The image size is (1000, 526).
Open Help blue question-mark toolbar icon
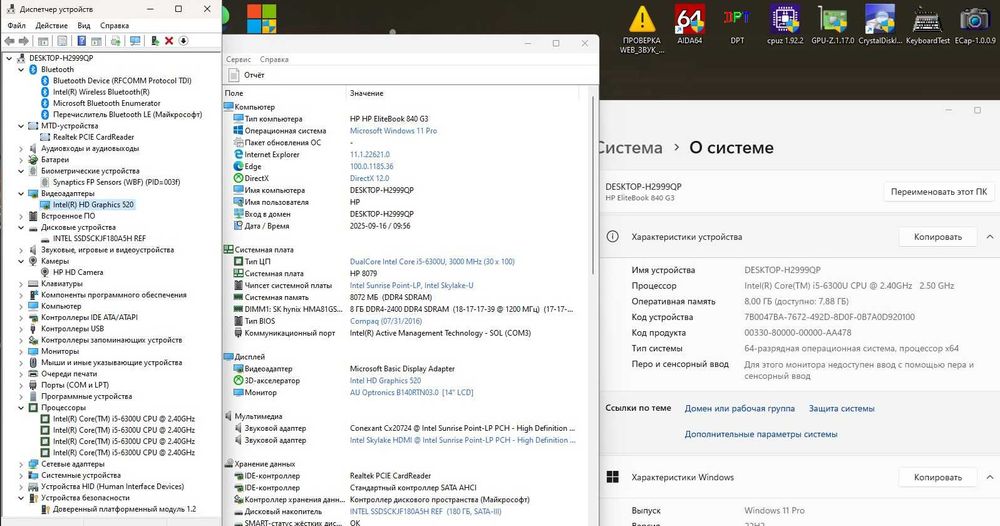pos(82,41)
